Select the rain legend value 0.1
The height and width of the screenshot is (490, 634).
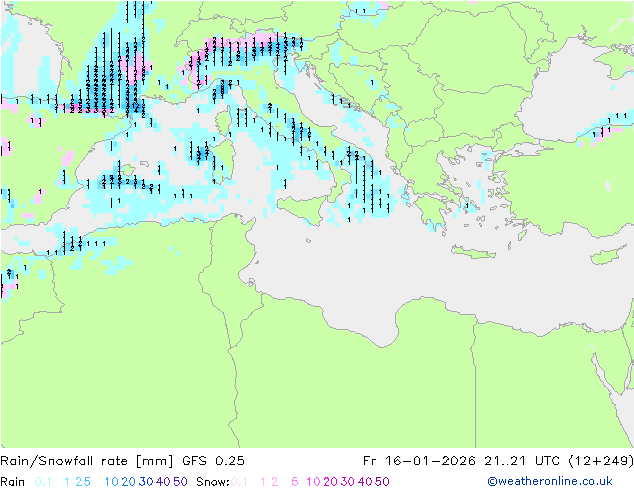[x=43, y=482]
